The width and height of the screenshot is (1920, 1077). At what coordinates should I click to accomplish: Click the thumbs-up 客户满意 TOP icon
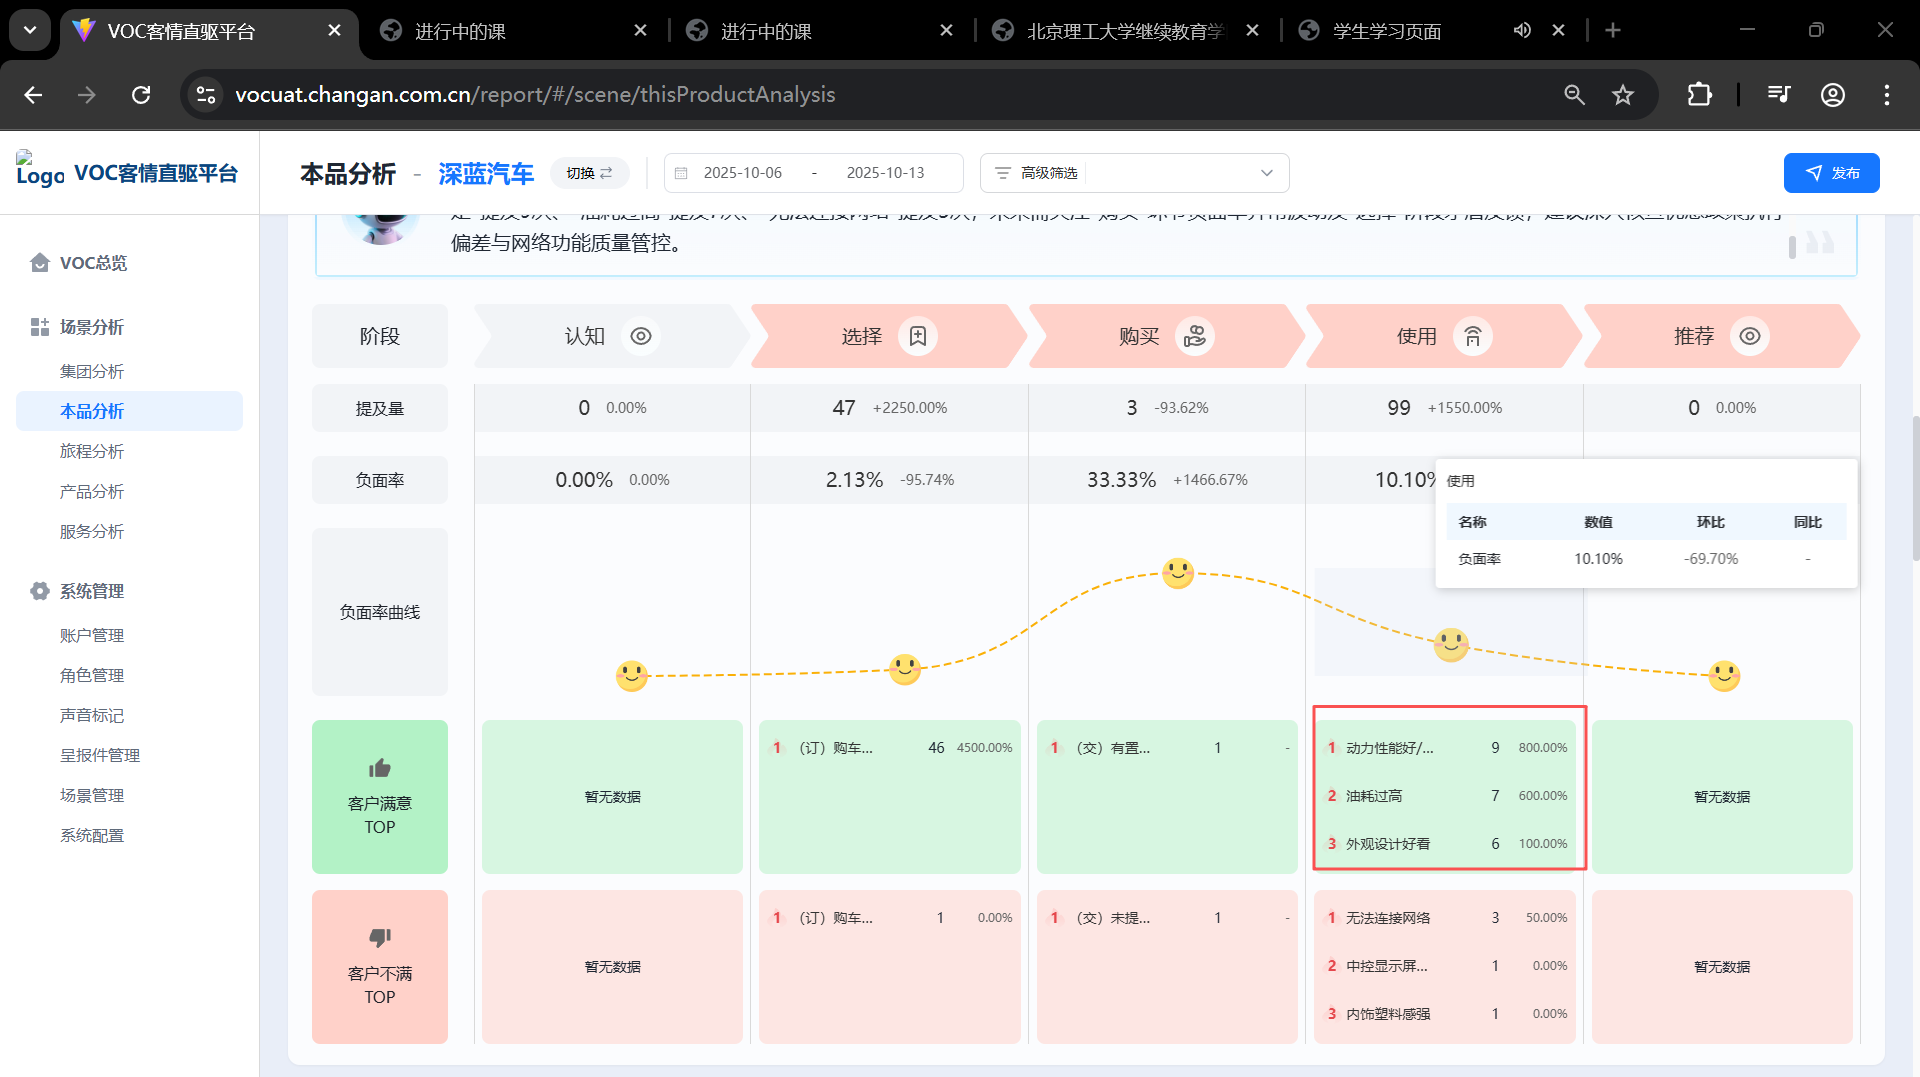380,768
